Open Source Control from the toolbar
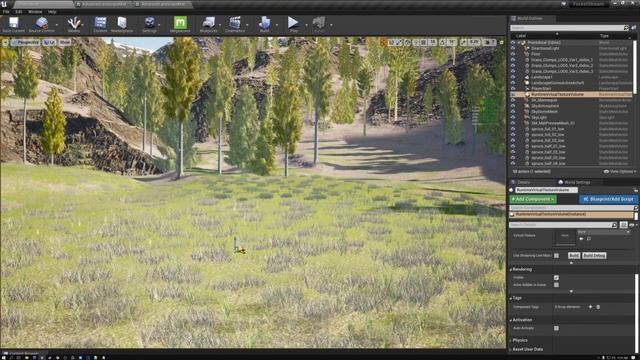Image resolution: width=640 pixels, height=360 pixels. coord(41,24)
